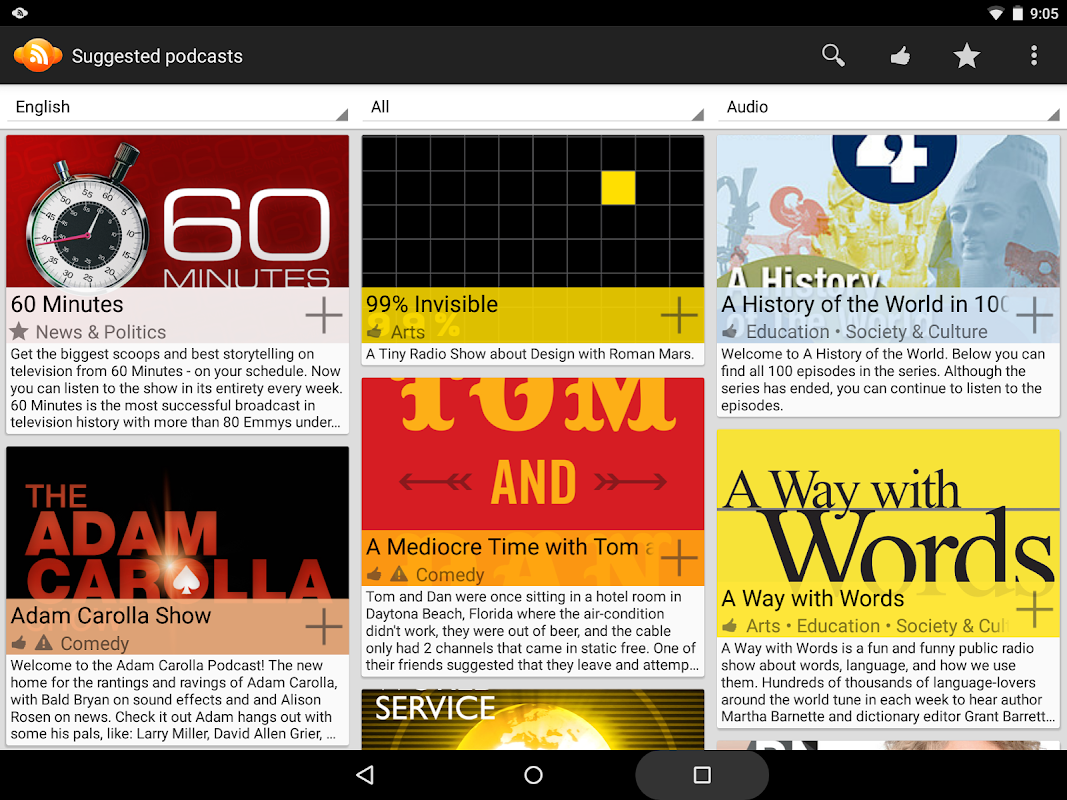Open A Way with Words yellow artwork
The width and height of the screenshot is (1067, 800).
pos(889,505)
